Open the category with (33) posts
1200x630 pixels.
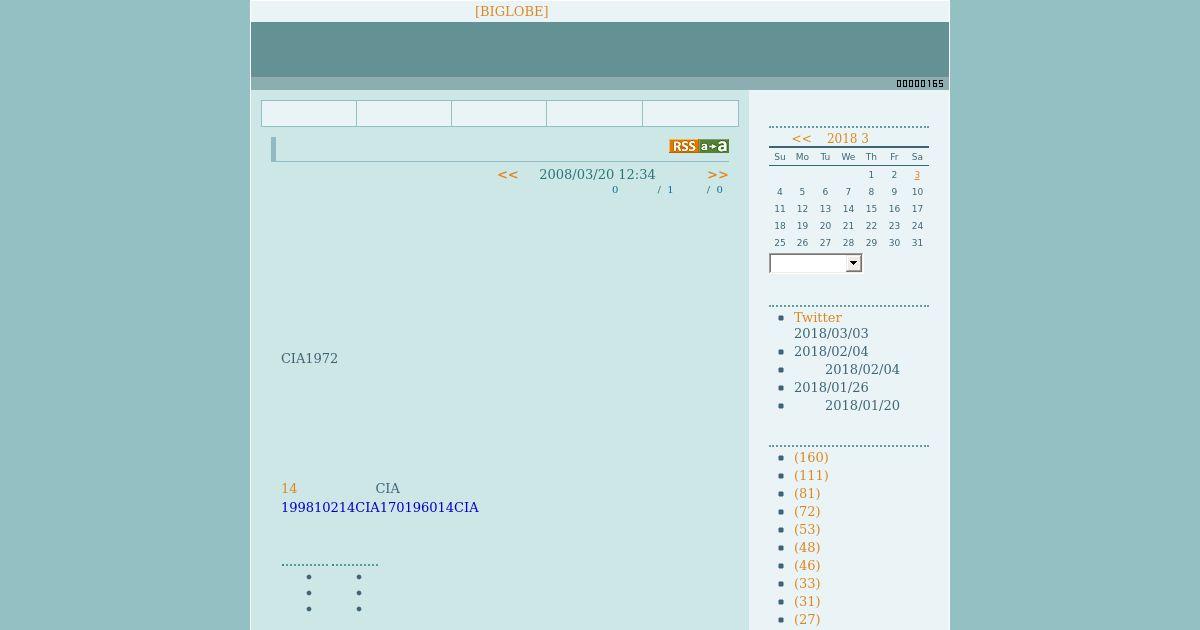(x=807, y=584)
